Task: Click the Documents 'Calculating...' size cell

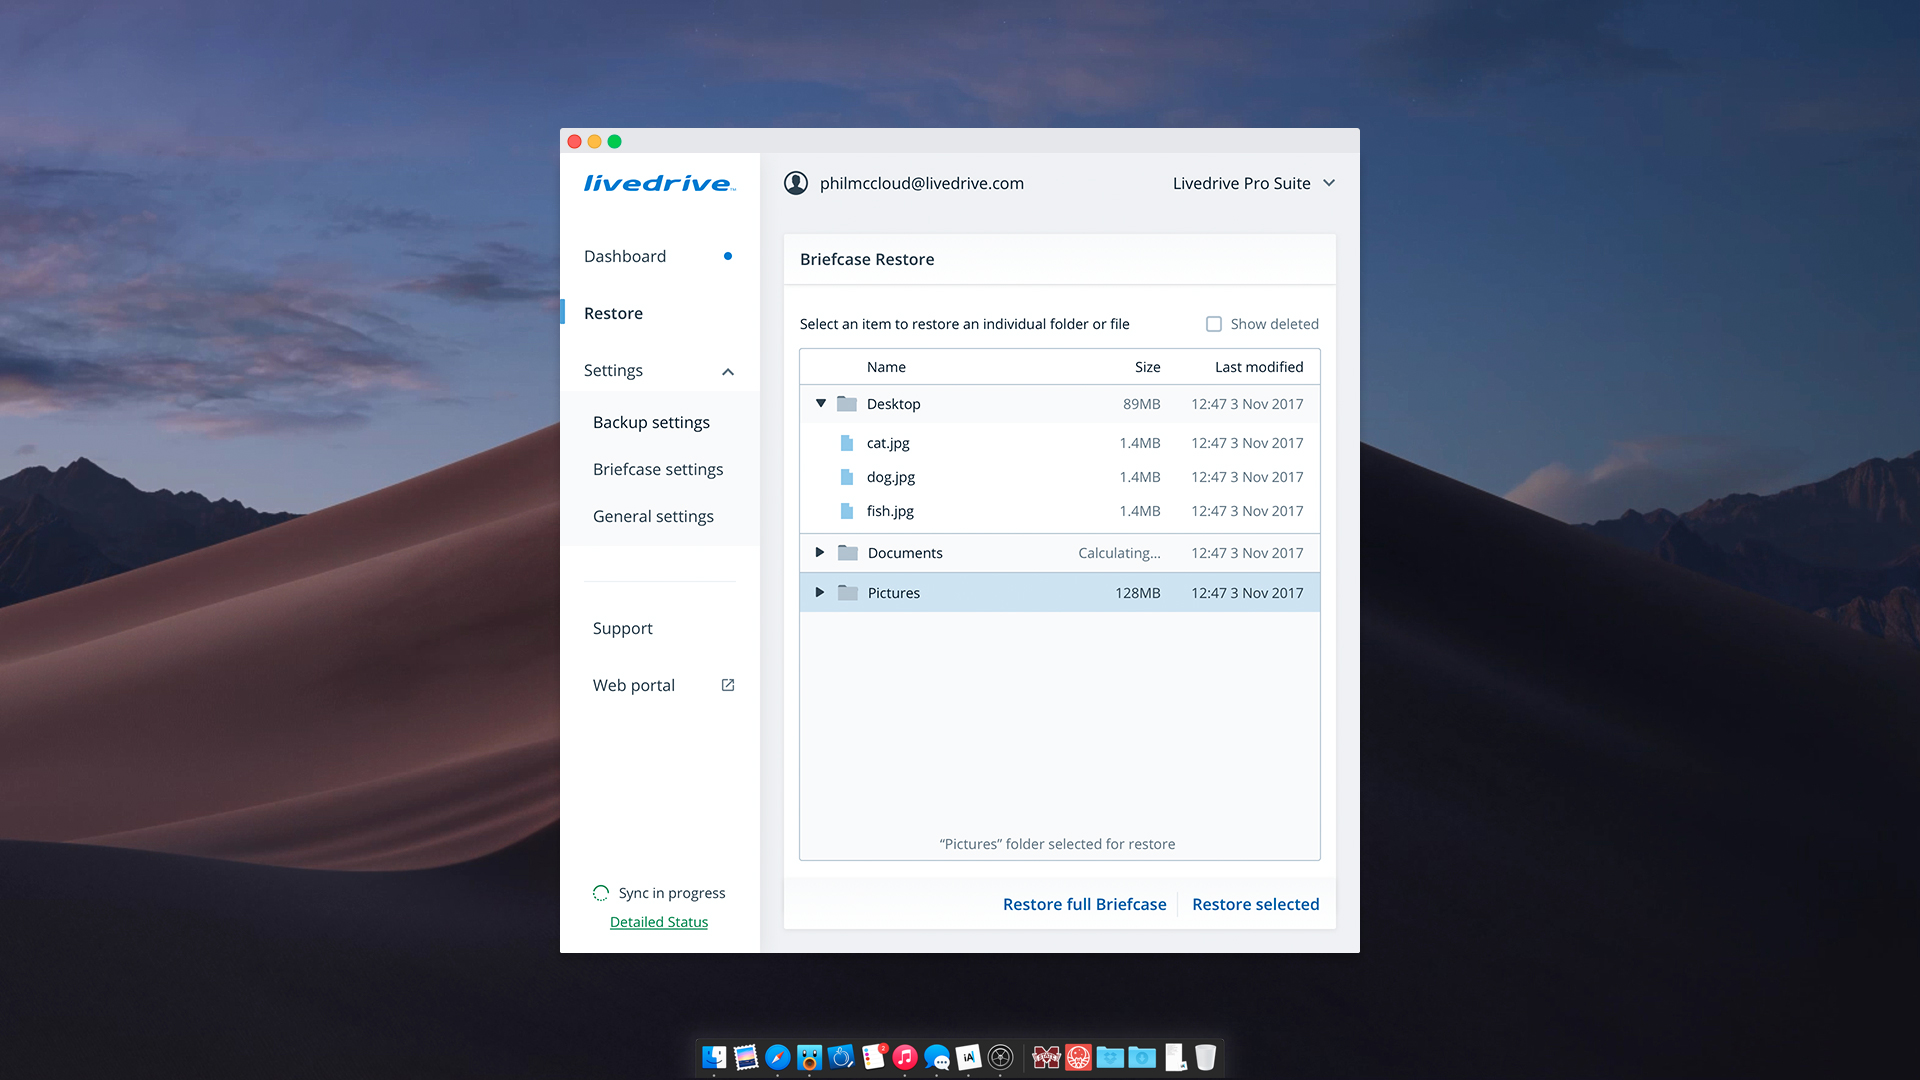Action: tap(1119, 553)
